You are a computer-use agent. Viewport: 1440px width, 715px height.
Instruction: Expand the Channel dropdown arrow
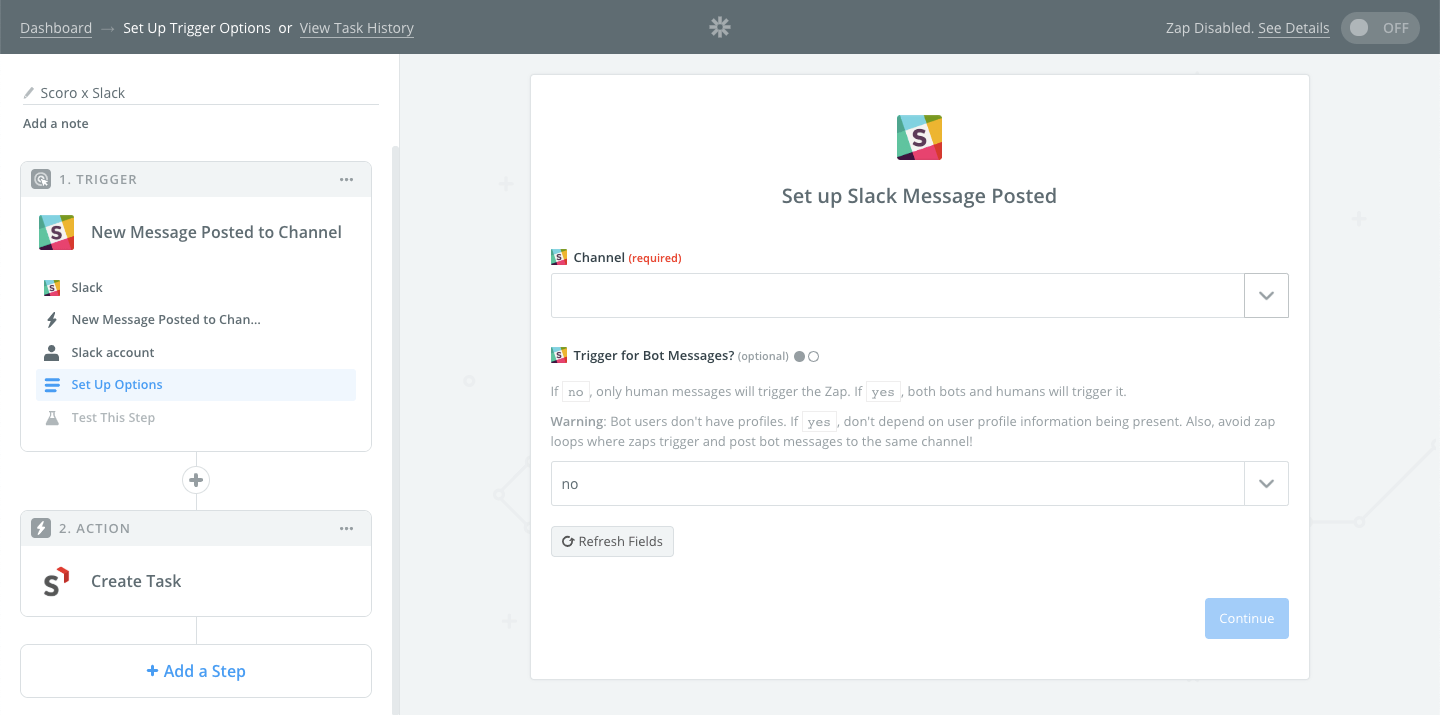pos(1266,296)
